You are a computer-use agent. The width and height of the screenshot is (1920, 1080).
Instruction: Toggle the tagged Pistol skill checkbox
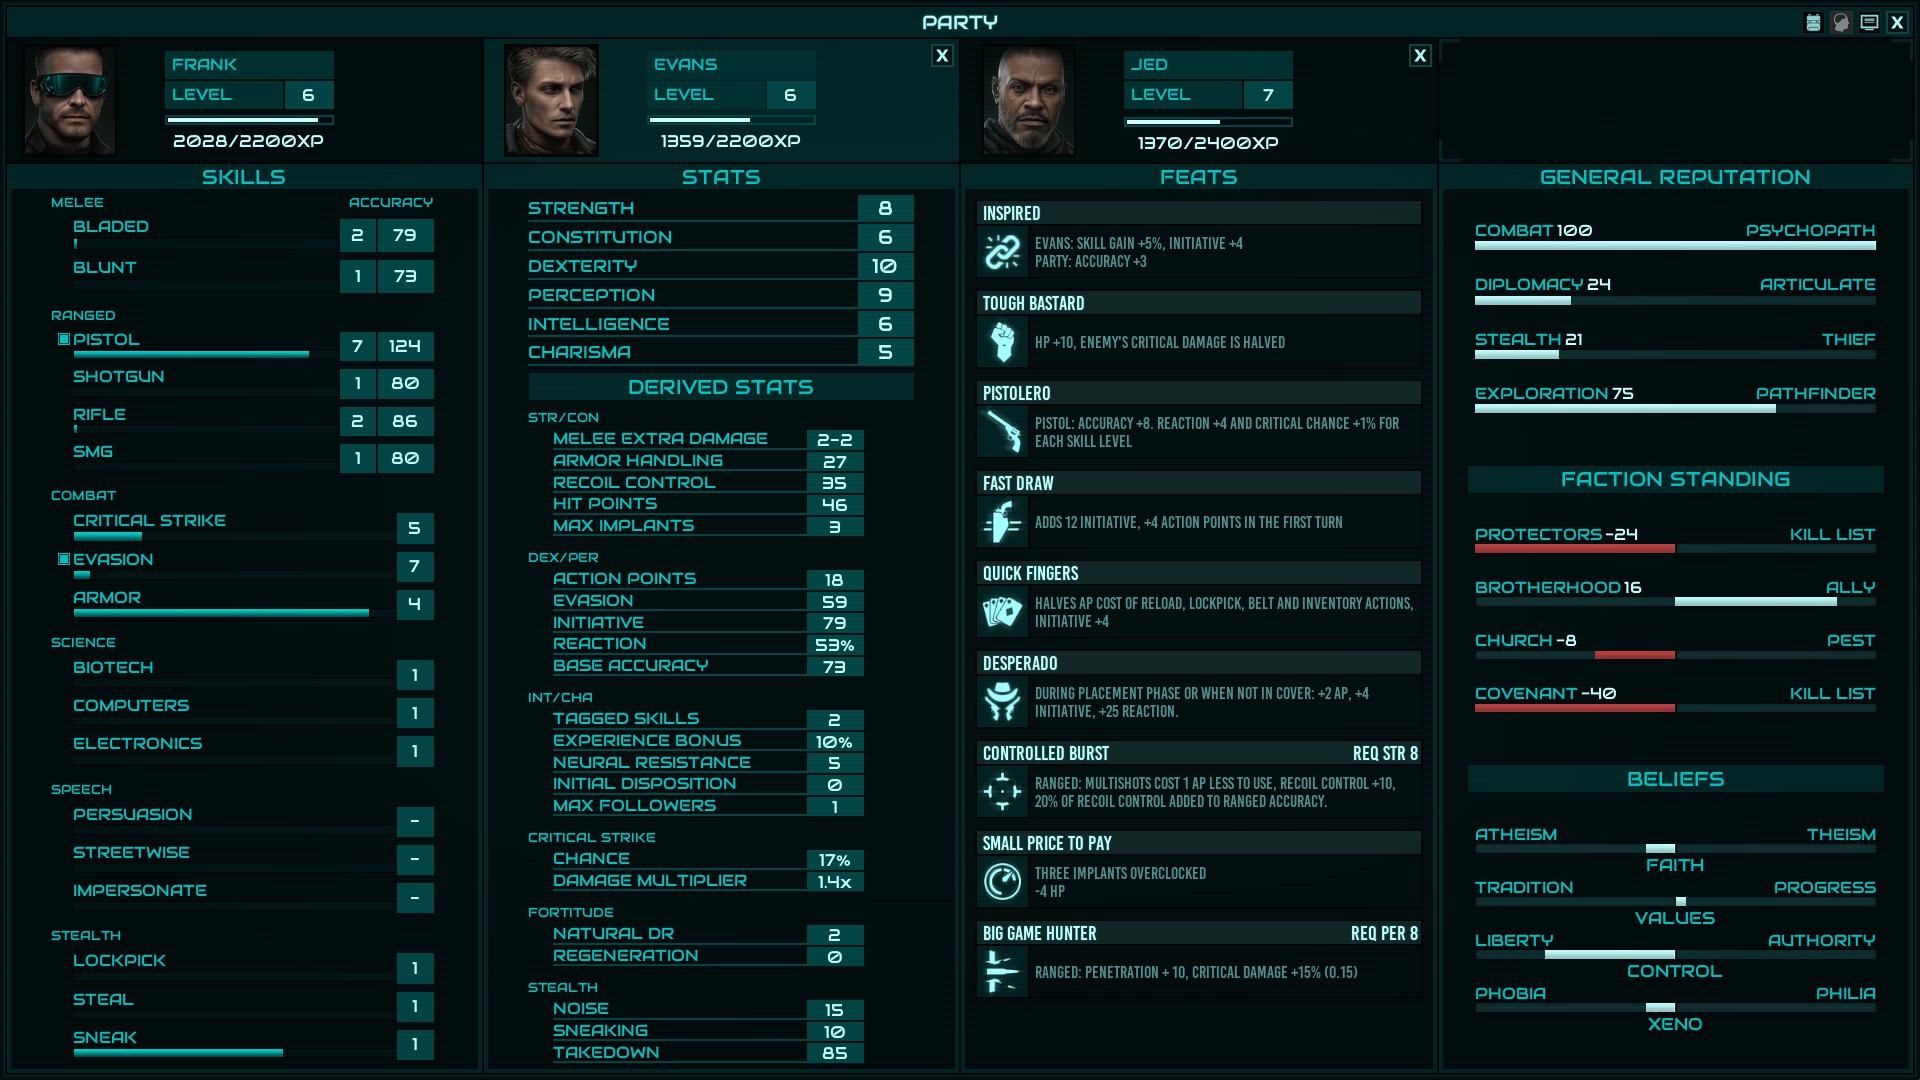pyautogui.click(x=64, y=339)
